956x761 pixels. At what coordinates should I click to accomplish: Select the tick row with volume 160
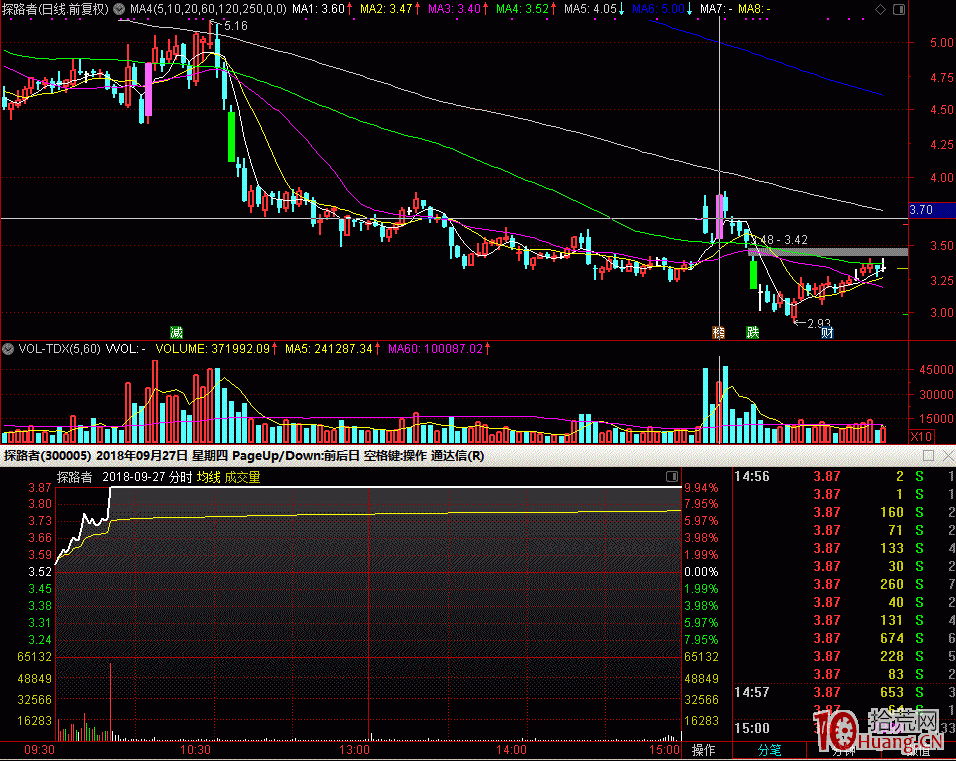[844, 512]
